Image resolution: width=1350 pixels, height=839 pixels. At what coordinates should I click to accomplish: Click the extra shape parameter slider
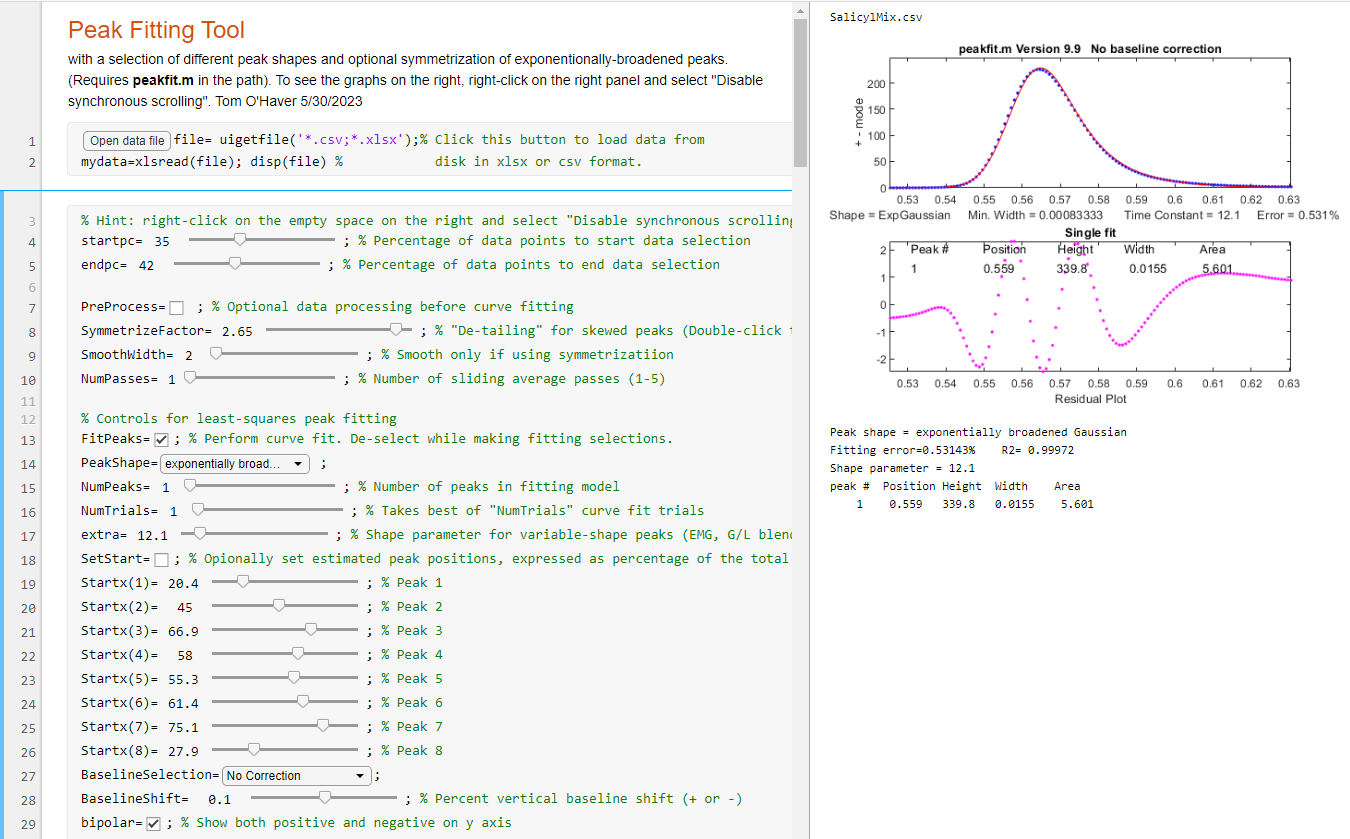click(x=200, y=534)
